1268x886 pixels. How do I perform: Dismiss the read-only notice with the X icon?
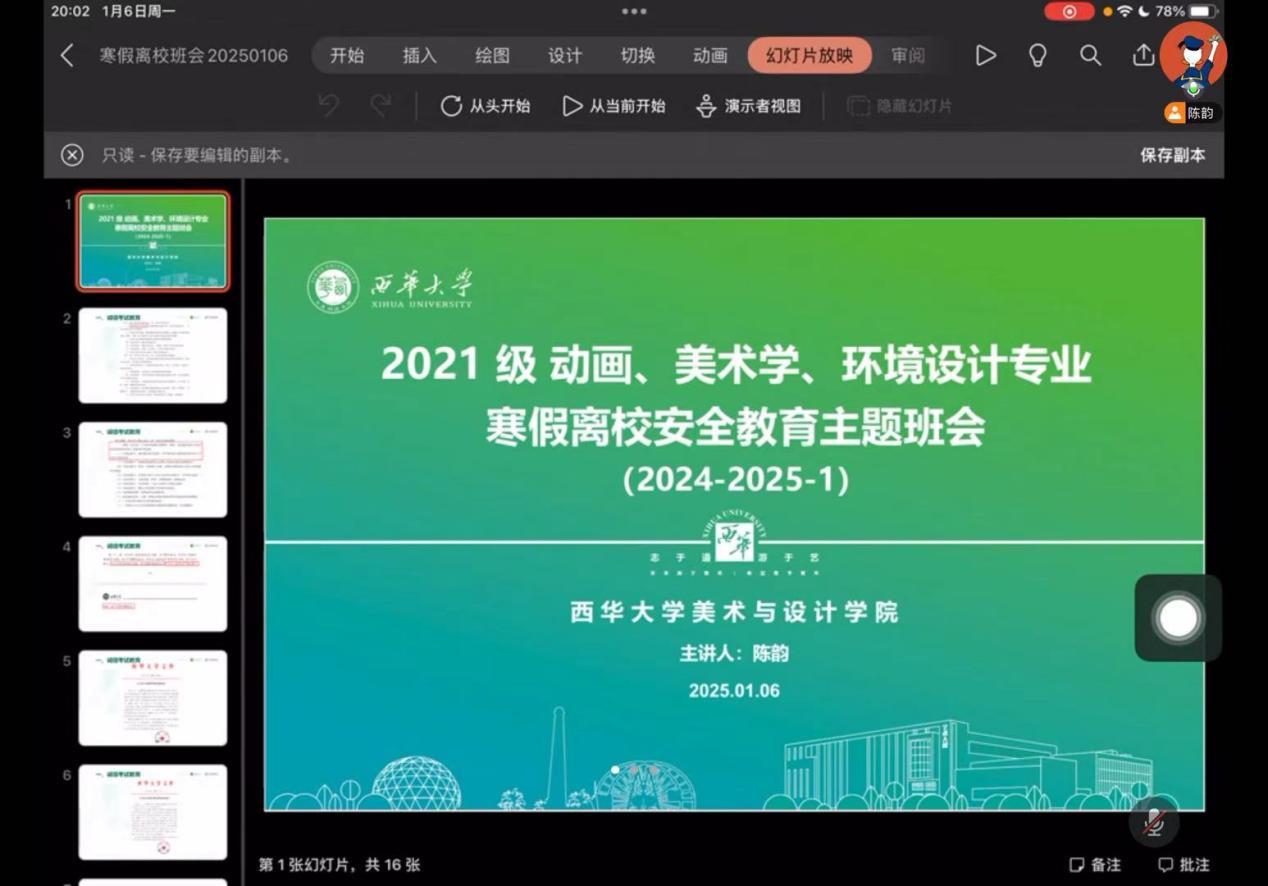(72, 155)
